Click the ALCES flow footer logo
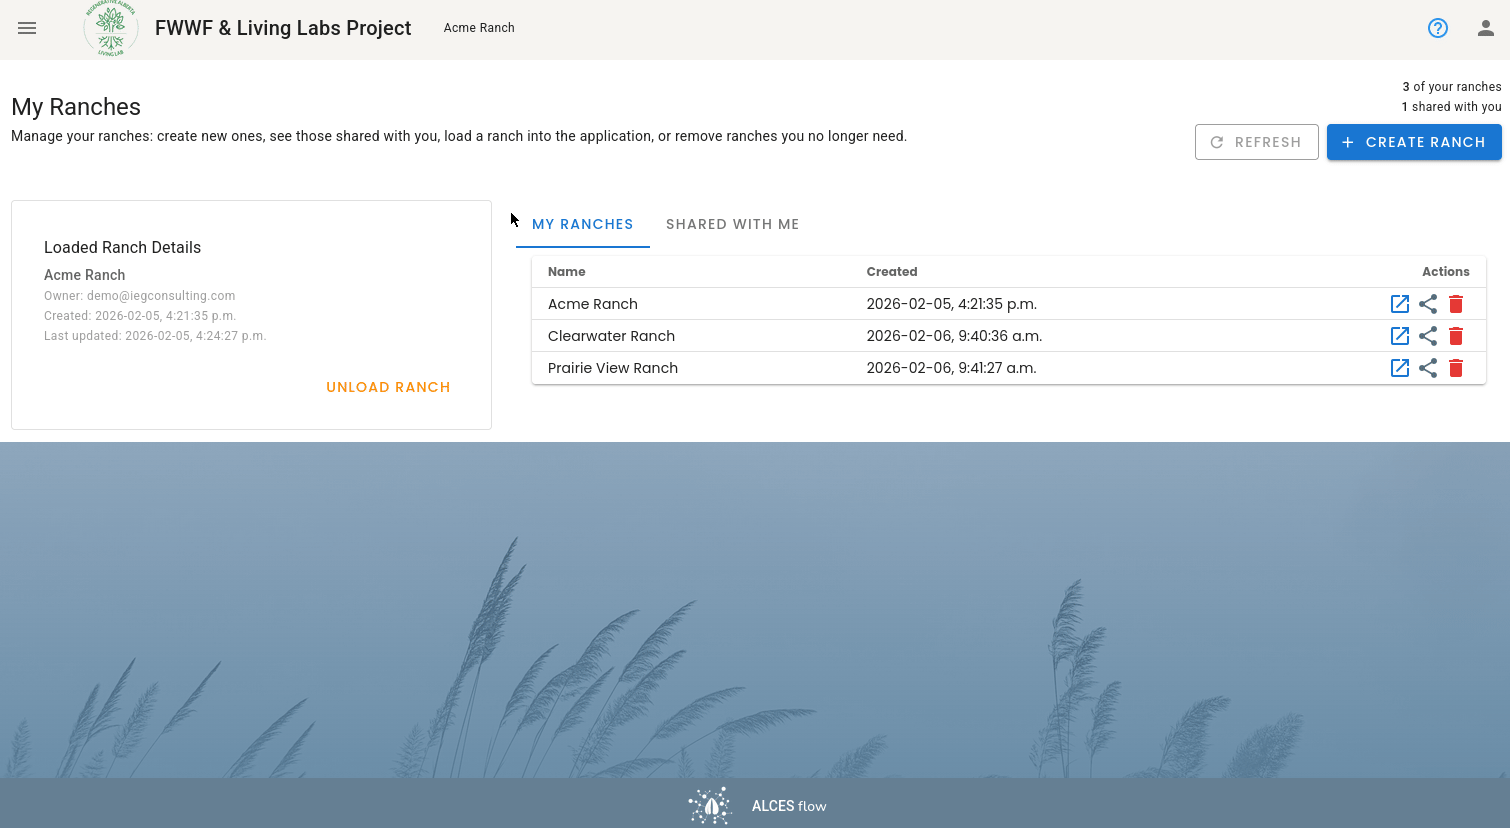Screen dimensions: 1510x828 coord(758,806)
